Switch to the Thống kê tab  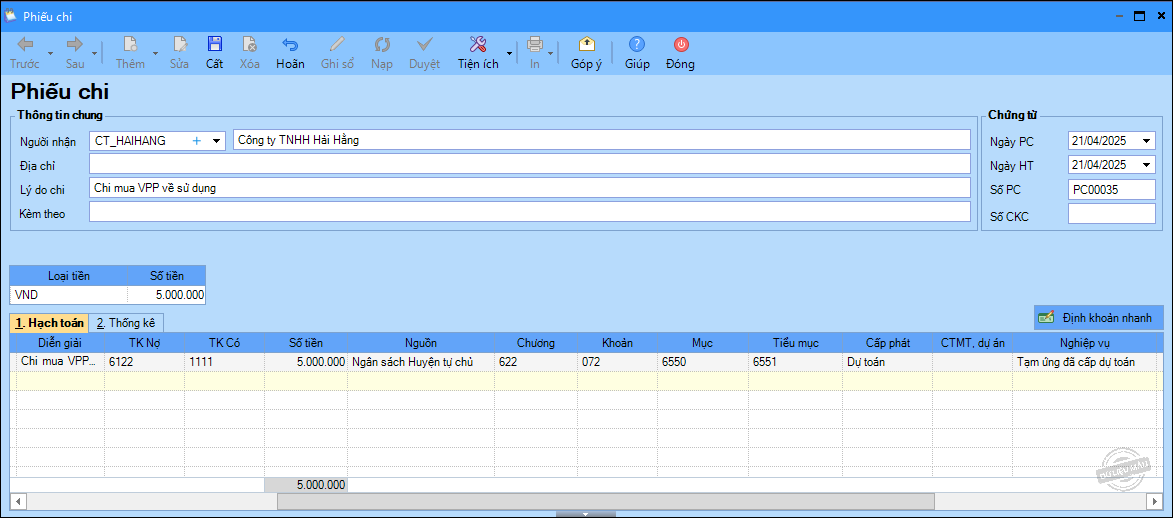tap(126, 323)
